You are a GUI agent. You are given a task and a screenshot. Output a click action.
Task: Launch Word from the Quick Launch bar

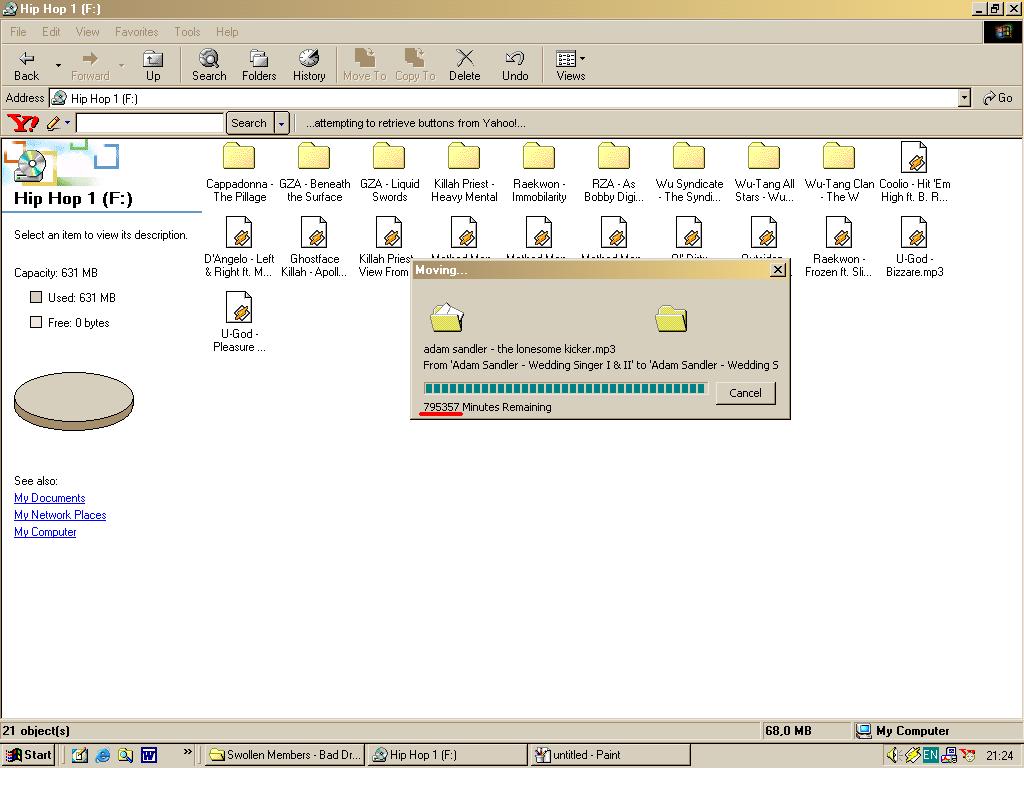[149, 755]
